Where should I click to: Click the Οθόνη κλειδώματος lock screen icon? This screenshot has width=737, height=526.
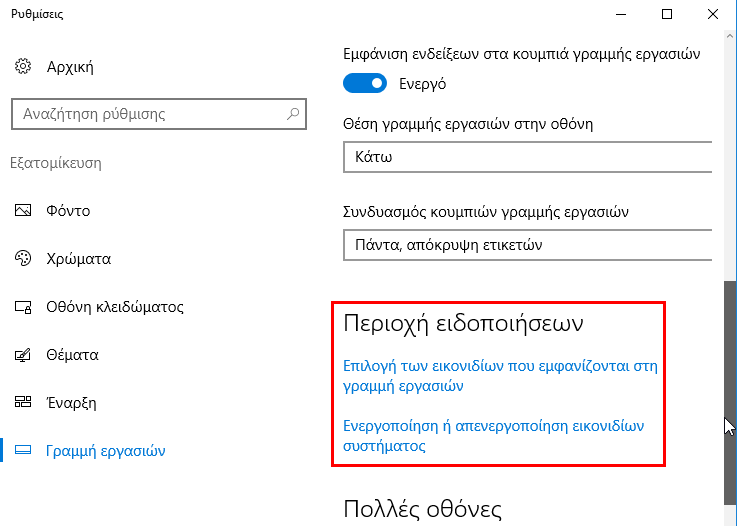pos(23,307)
